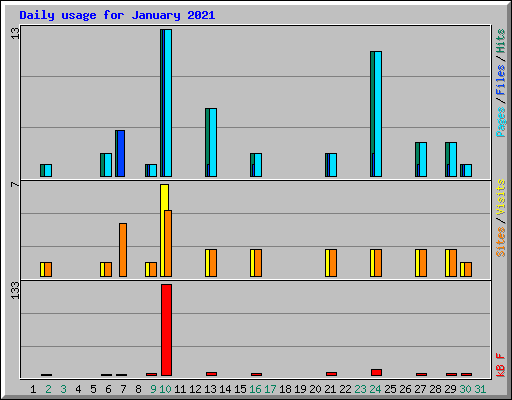The height and width of the screenshot is (400, 512).
Task: Click day label '25' on x-axis
Action: pos(390,389)
